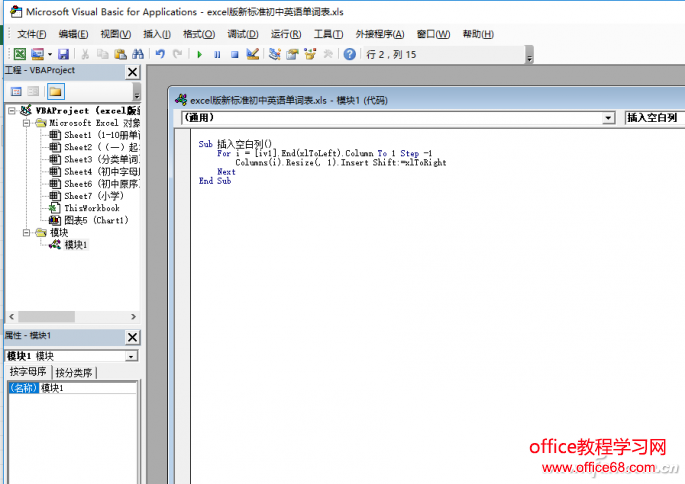Collapse the 模块 folder node
685x484 pixels.
tap(27, 232)
